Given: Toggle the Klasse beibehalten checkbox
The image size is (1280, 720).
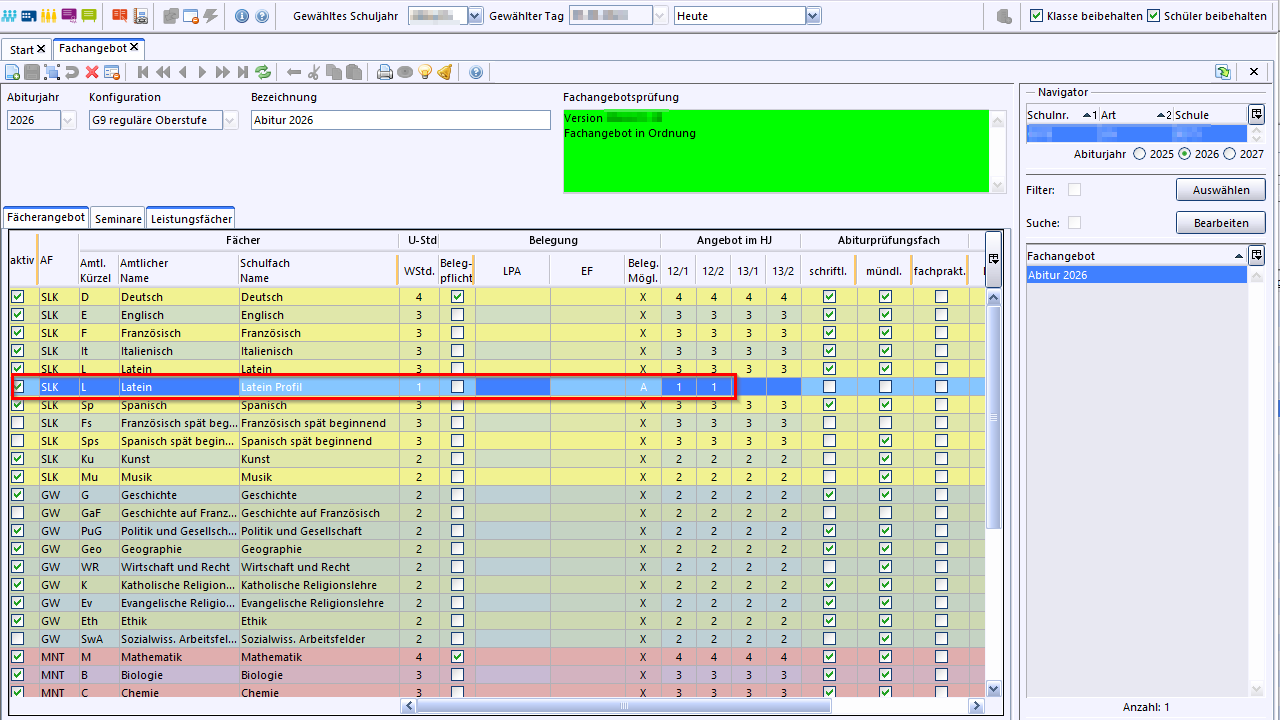Looking at the screenshot, I should pyautogui.click(x=1036, y=16).
